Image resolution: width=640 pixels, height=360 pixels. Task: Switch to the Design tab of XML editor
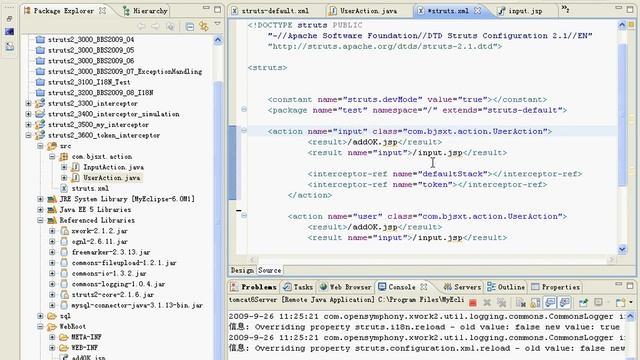242,270
